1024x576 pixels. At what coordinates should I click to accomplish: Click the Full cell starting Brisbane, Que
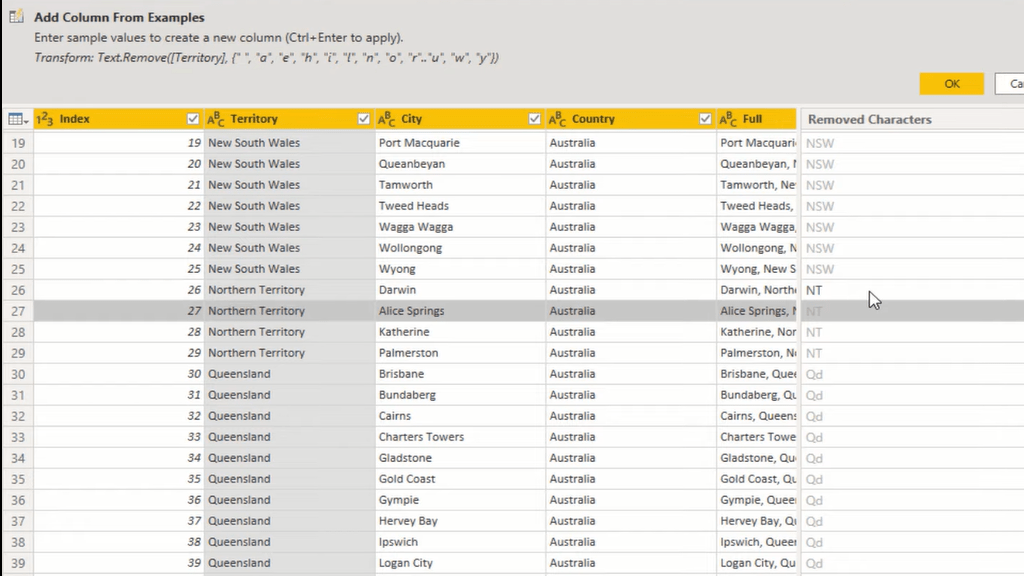pos(756,374)
